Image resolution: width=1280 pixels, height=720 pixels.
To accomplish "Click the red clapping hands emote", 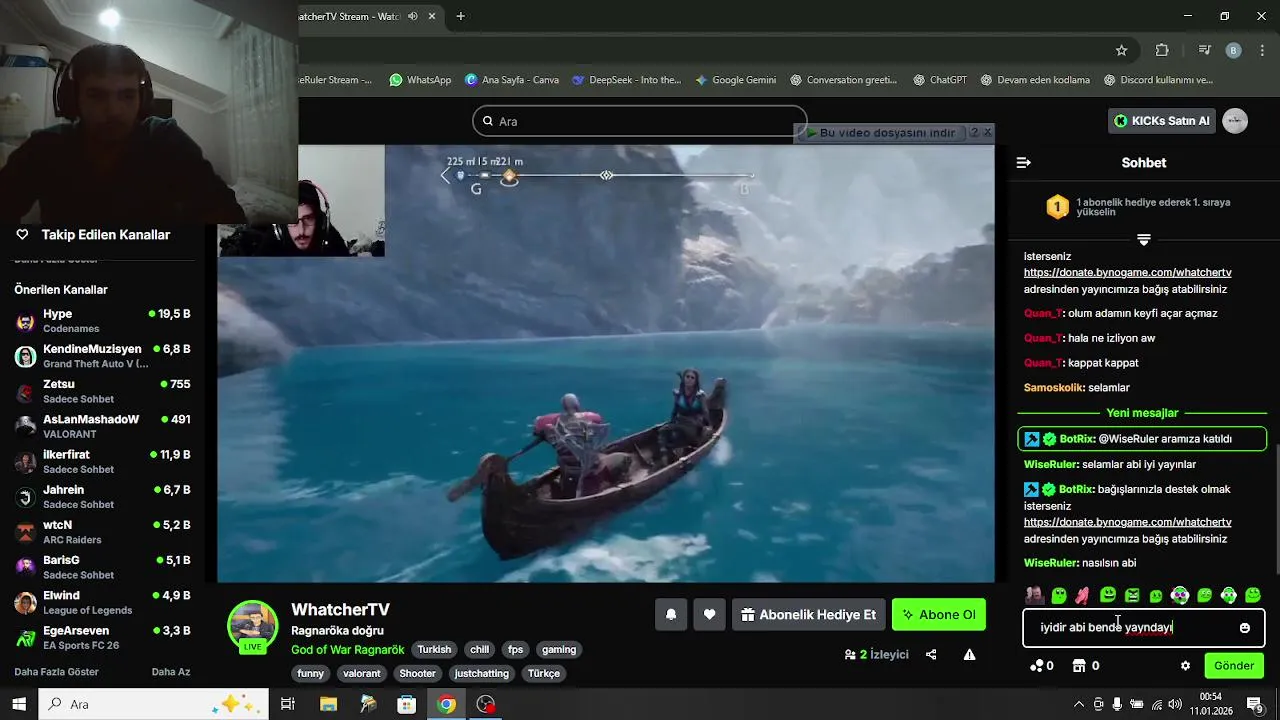I will [1082, 596].
